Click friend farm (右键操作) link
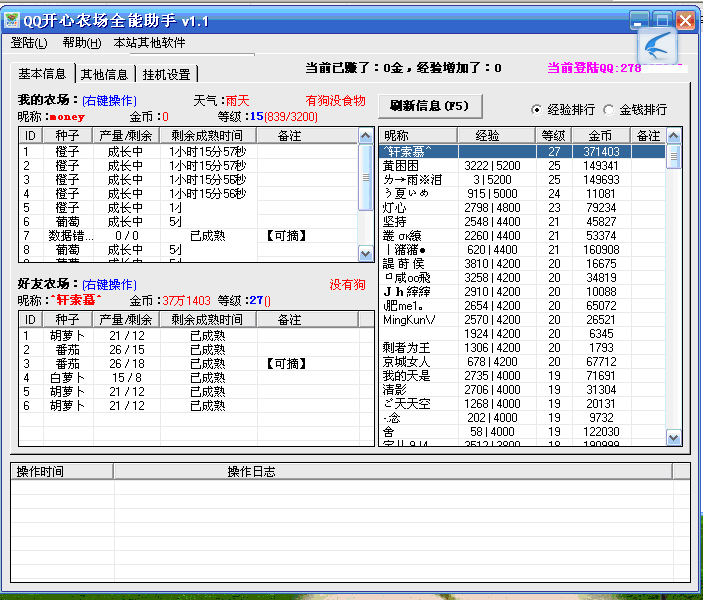This screenshot has height=600, width=703. pyautogui.click(x=109, y=285)
